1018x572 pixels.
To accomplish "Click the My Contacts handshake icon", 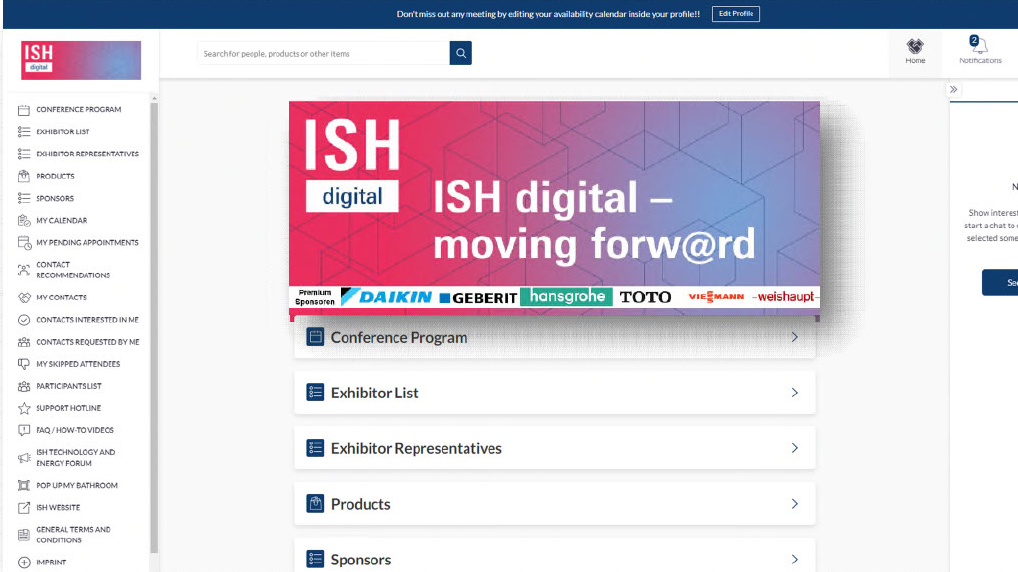I will tap(24, 297).
